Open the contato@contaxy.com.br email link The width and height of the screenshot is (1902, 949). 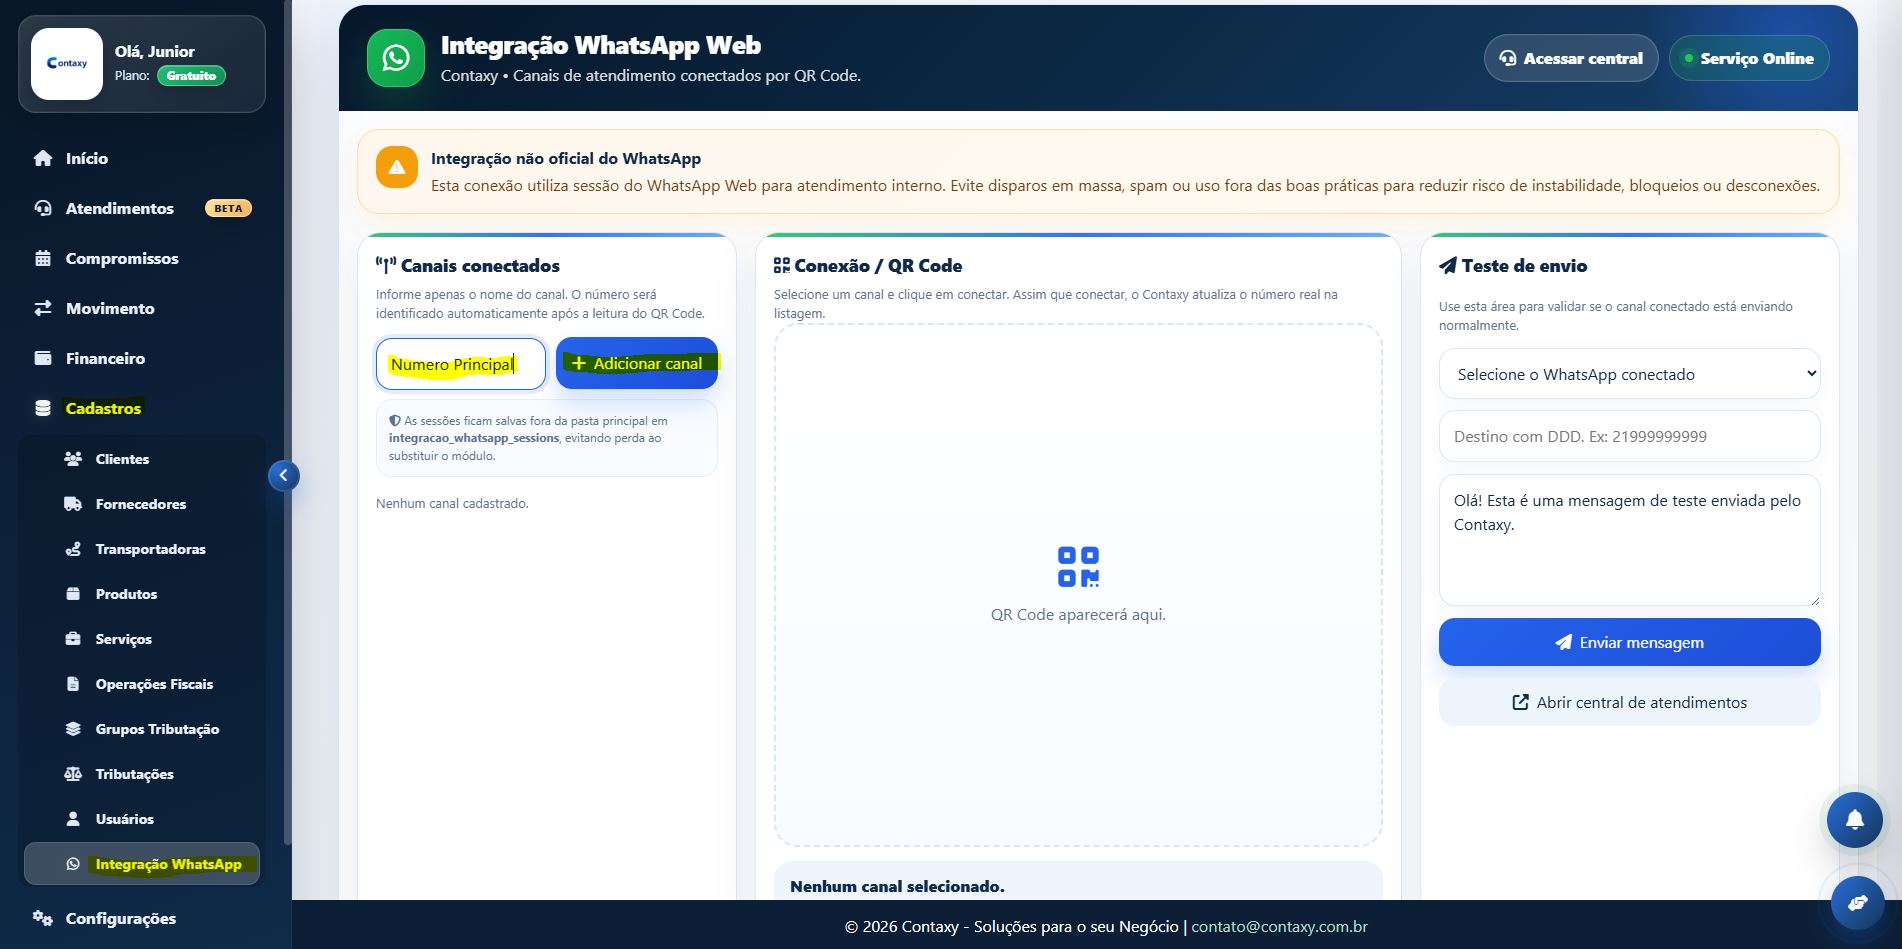tap(1279, 926)
